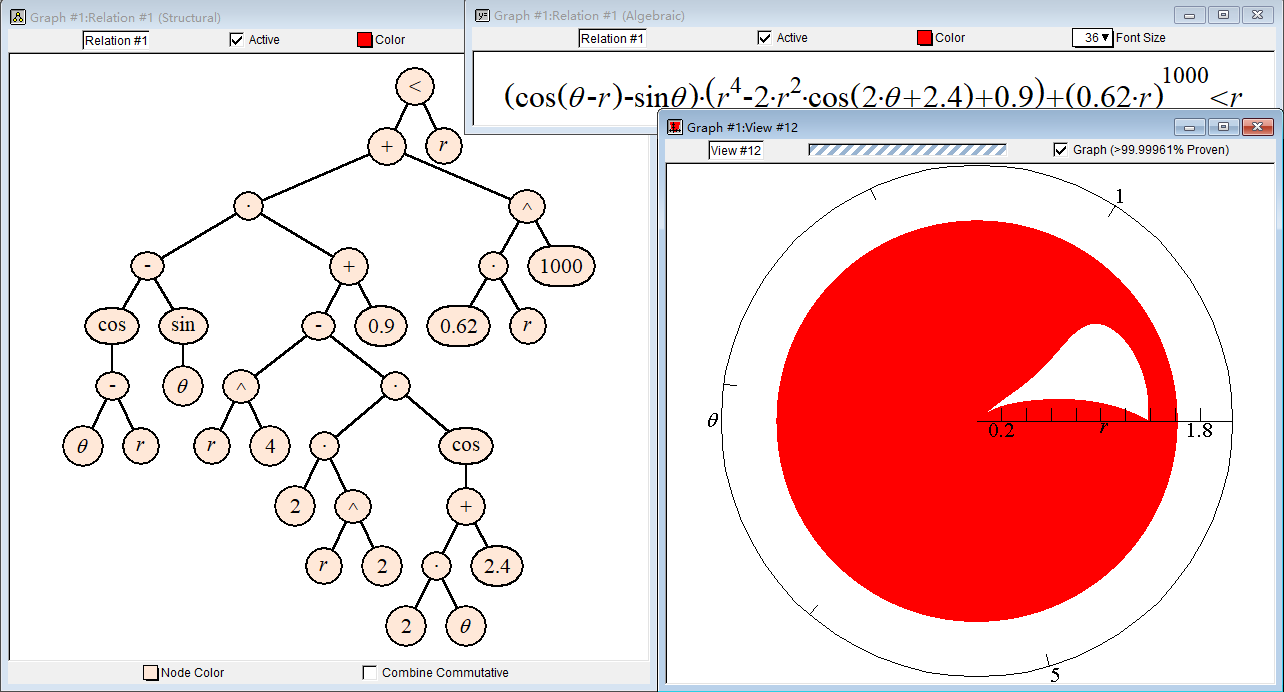Select the '-' node above cos and sin
Viewport: 1284px width, 692px height.
click(x=147, y=266)
